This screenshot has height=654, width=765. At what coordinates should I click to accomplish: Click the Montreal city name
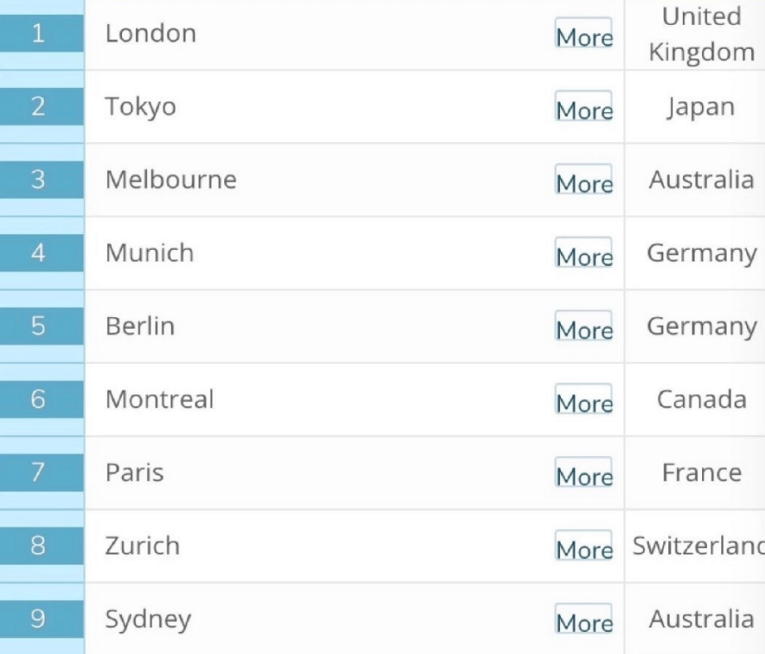tap(160, 399)
